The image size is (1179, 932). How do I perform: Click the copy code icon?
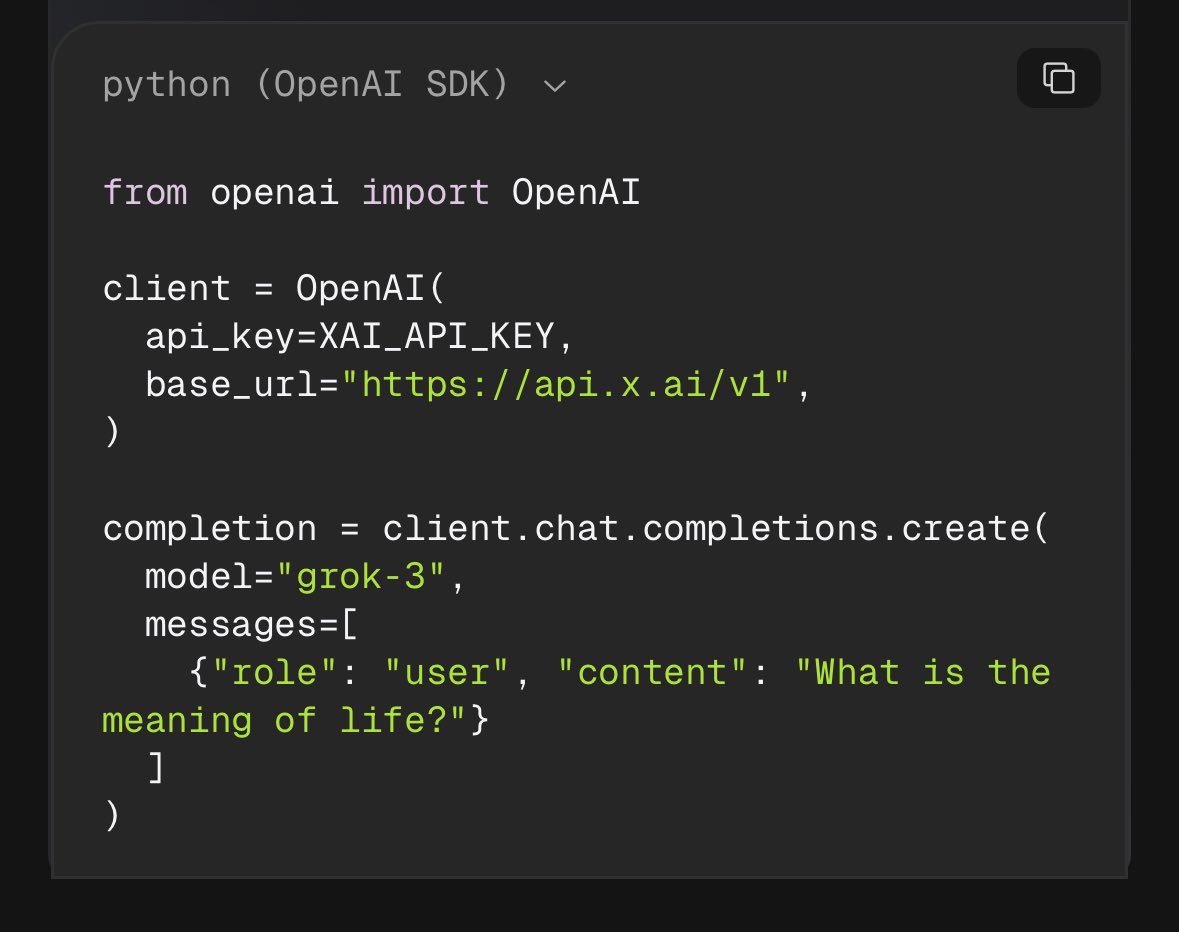[x=1058, y=78]
